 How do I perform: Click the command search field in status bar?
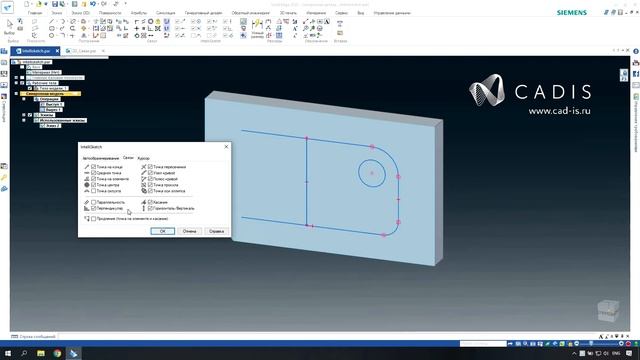[x=483, y=344]
